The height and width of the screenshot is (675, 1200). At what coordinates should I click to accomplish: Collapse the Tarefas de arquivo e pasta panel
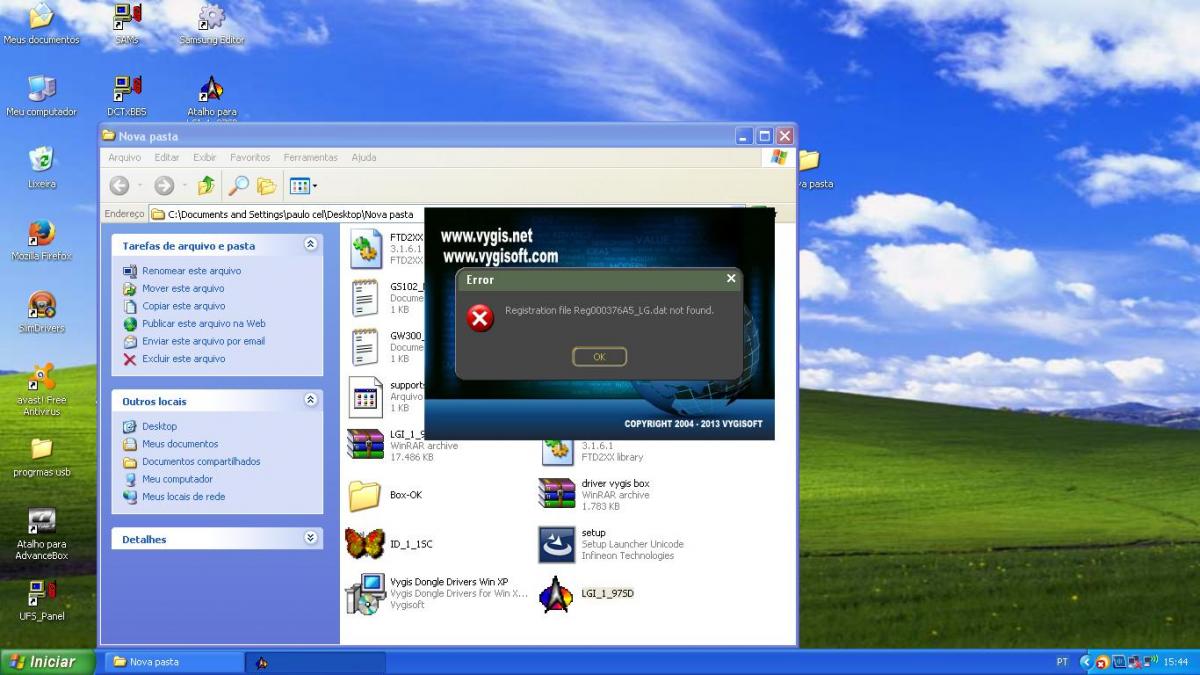pyautogui.click(x=310, y=244)
